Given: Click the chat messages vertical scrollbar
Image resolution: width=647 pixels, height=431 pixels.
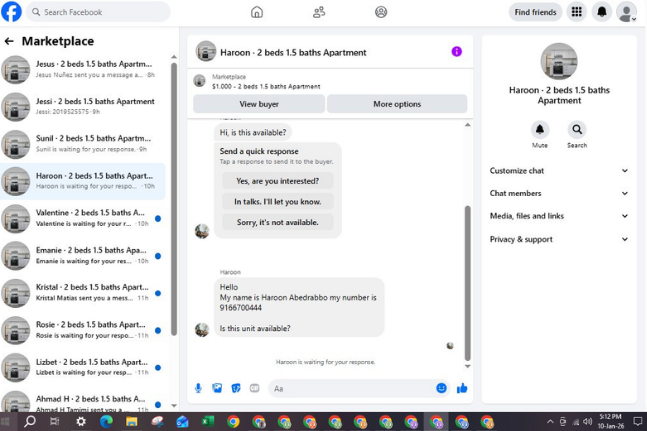Looking at the screenshot, I should (468, 283).
